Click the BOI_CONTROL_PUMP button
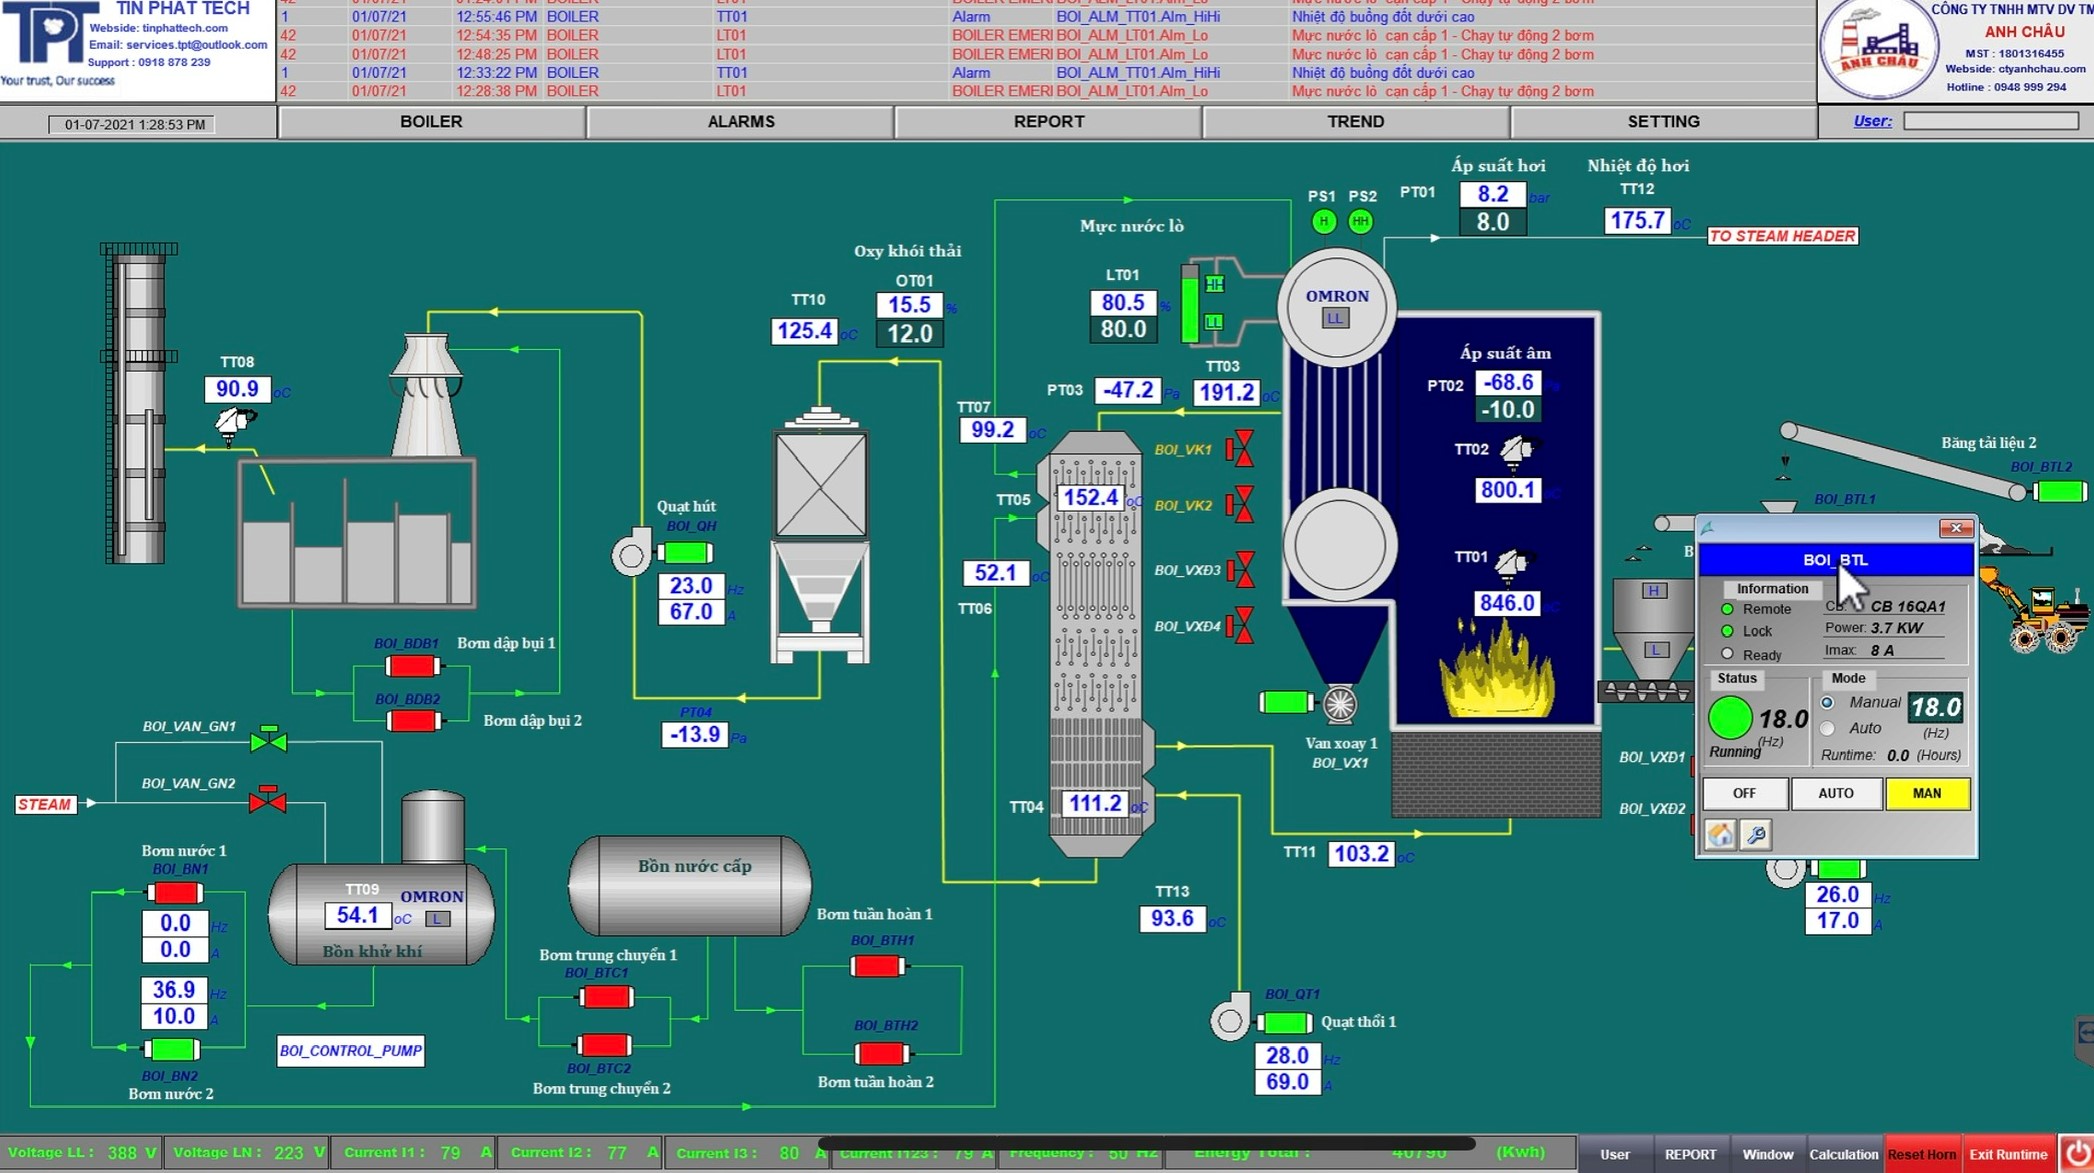The width and height of the screenshot is (2094, 1173). [x=350, y=1051]
